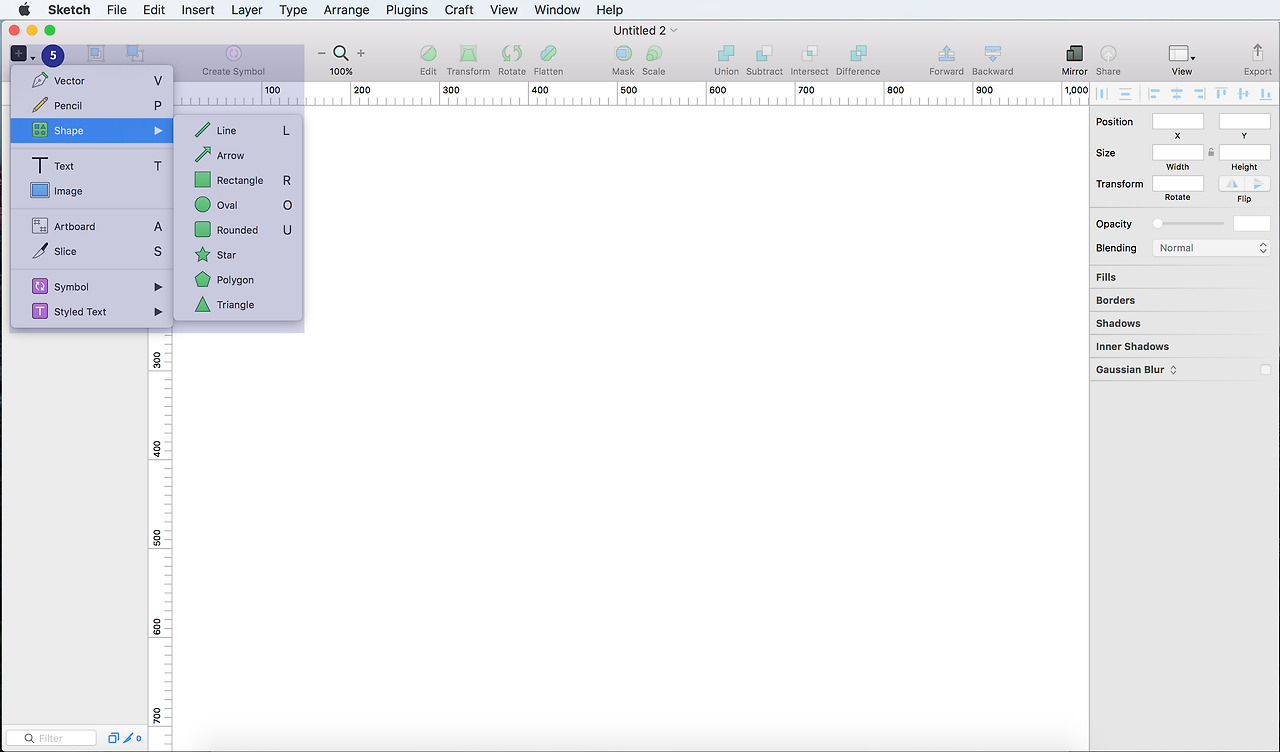Click the Share toolbar icon
Image resolution: width=1280 pixels, height=752 pixels.
pyautogui.click(x=1108, y=54)
